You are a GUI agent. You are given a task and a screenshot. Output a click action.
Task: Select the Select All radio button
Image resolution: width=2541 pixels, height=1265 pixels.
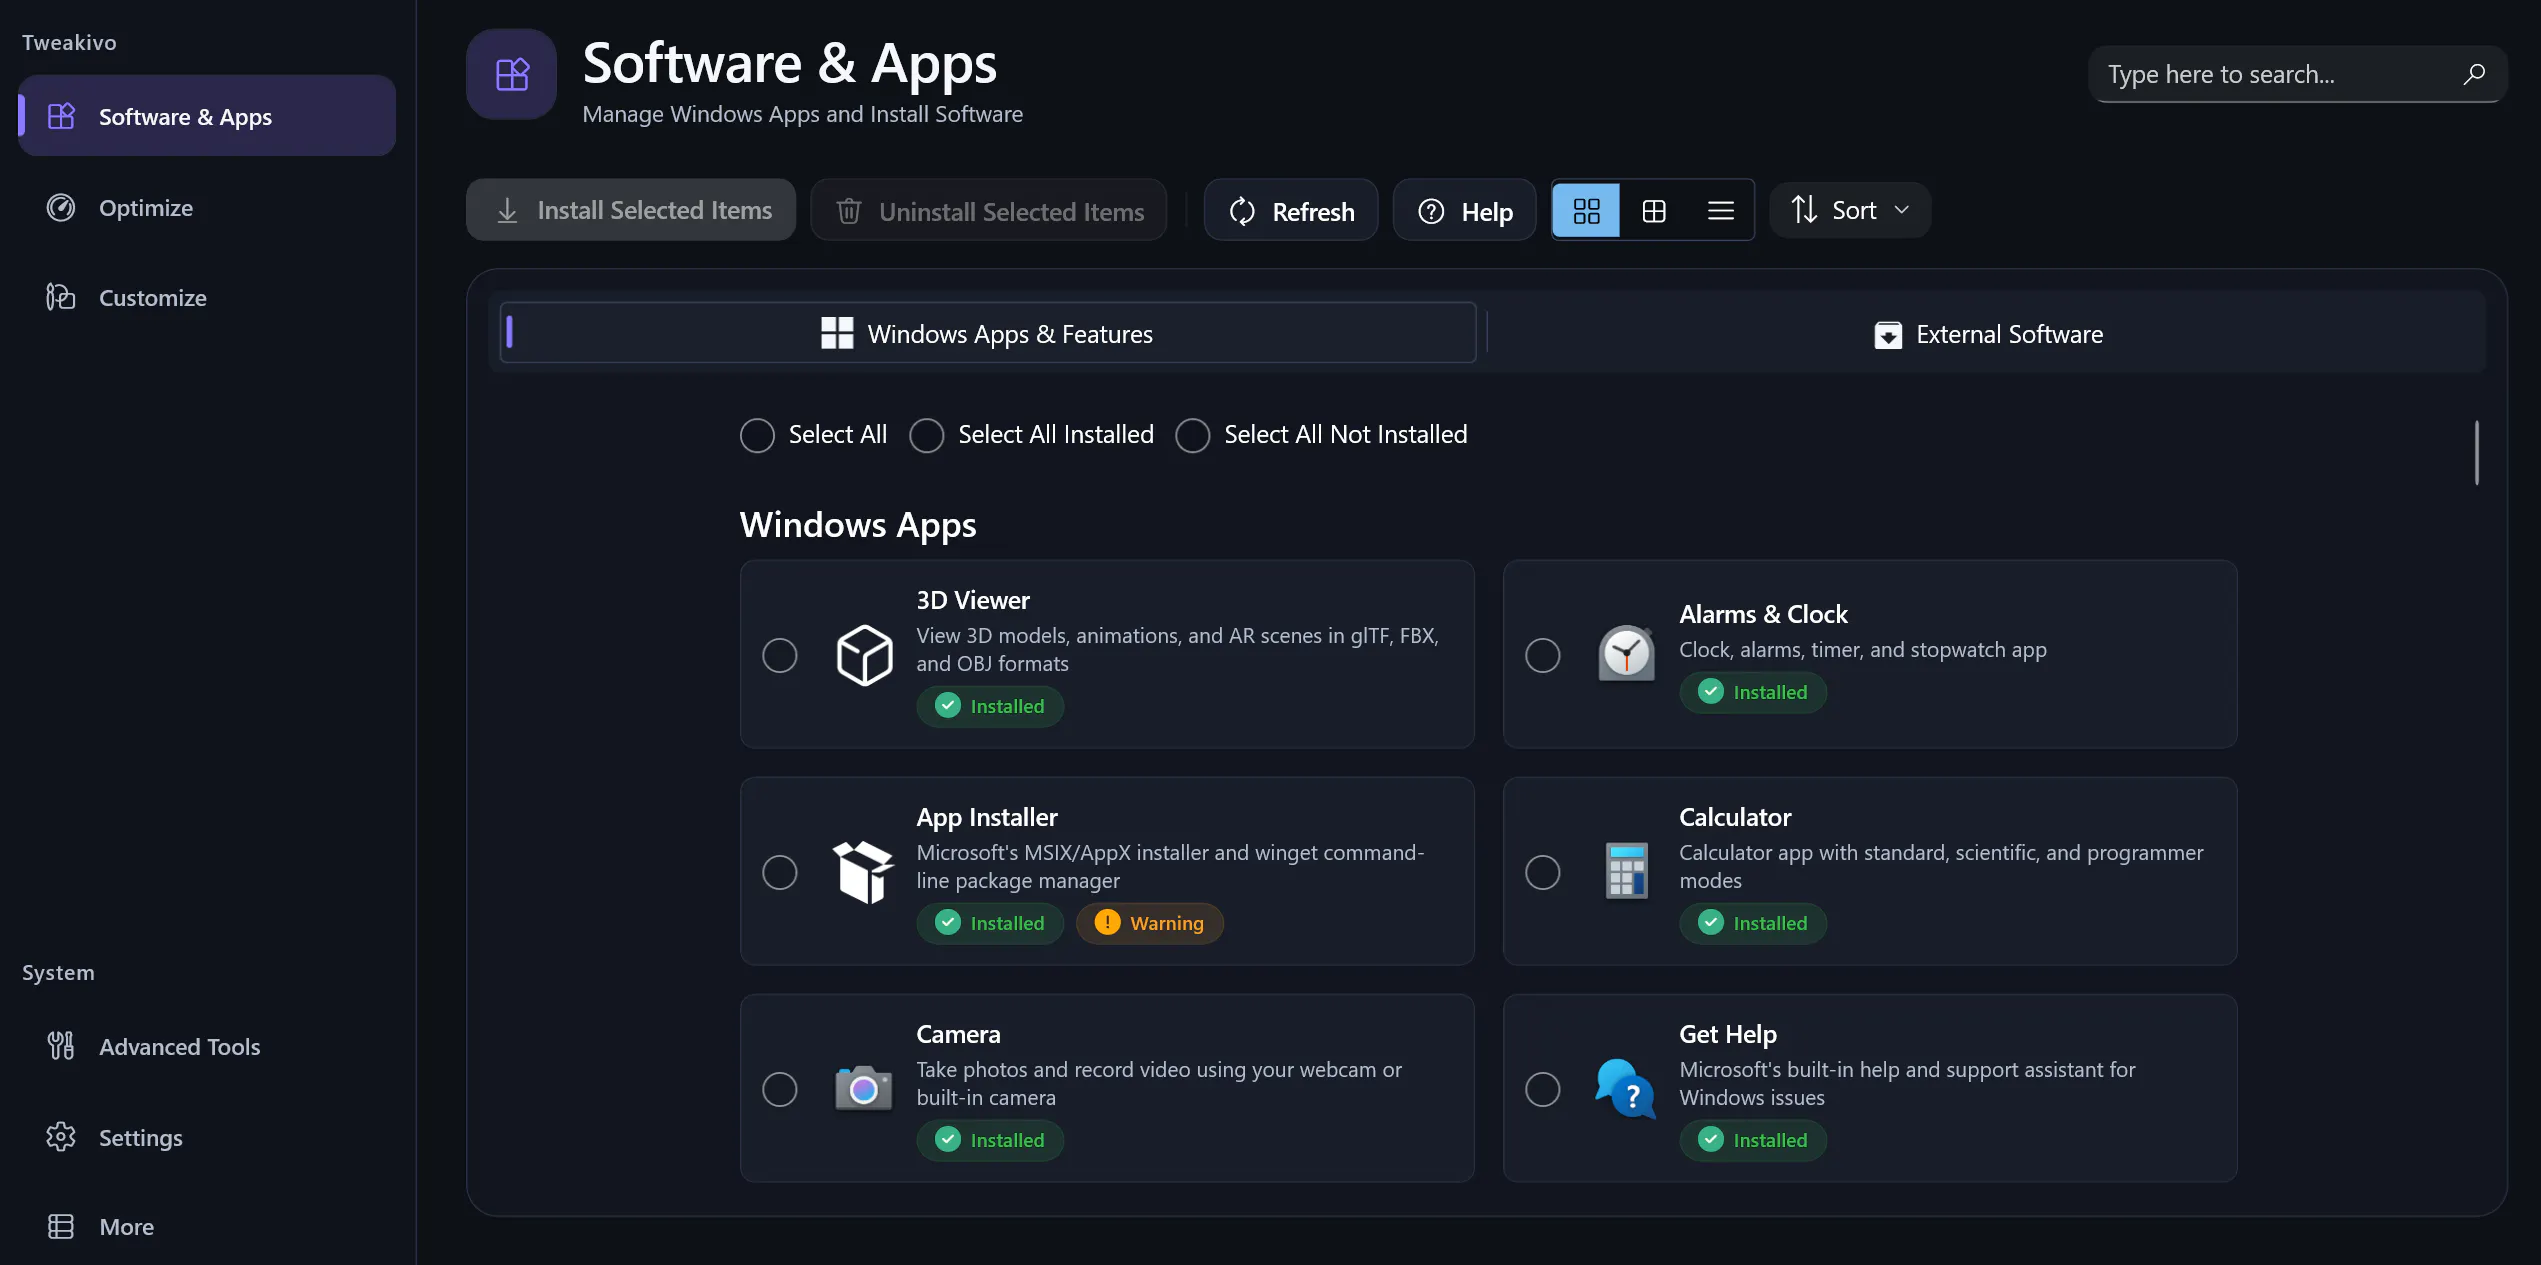pyautogui.click(x=757, y=435)
